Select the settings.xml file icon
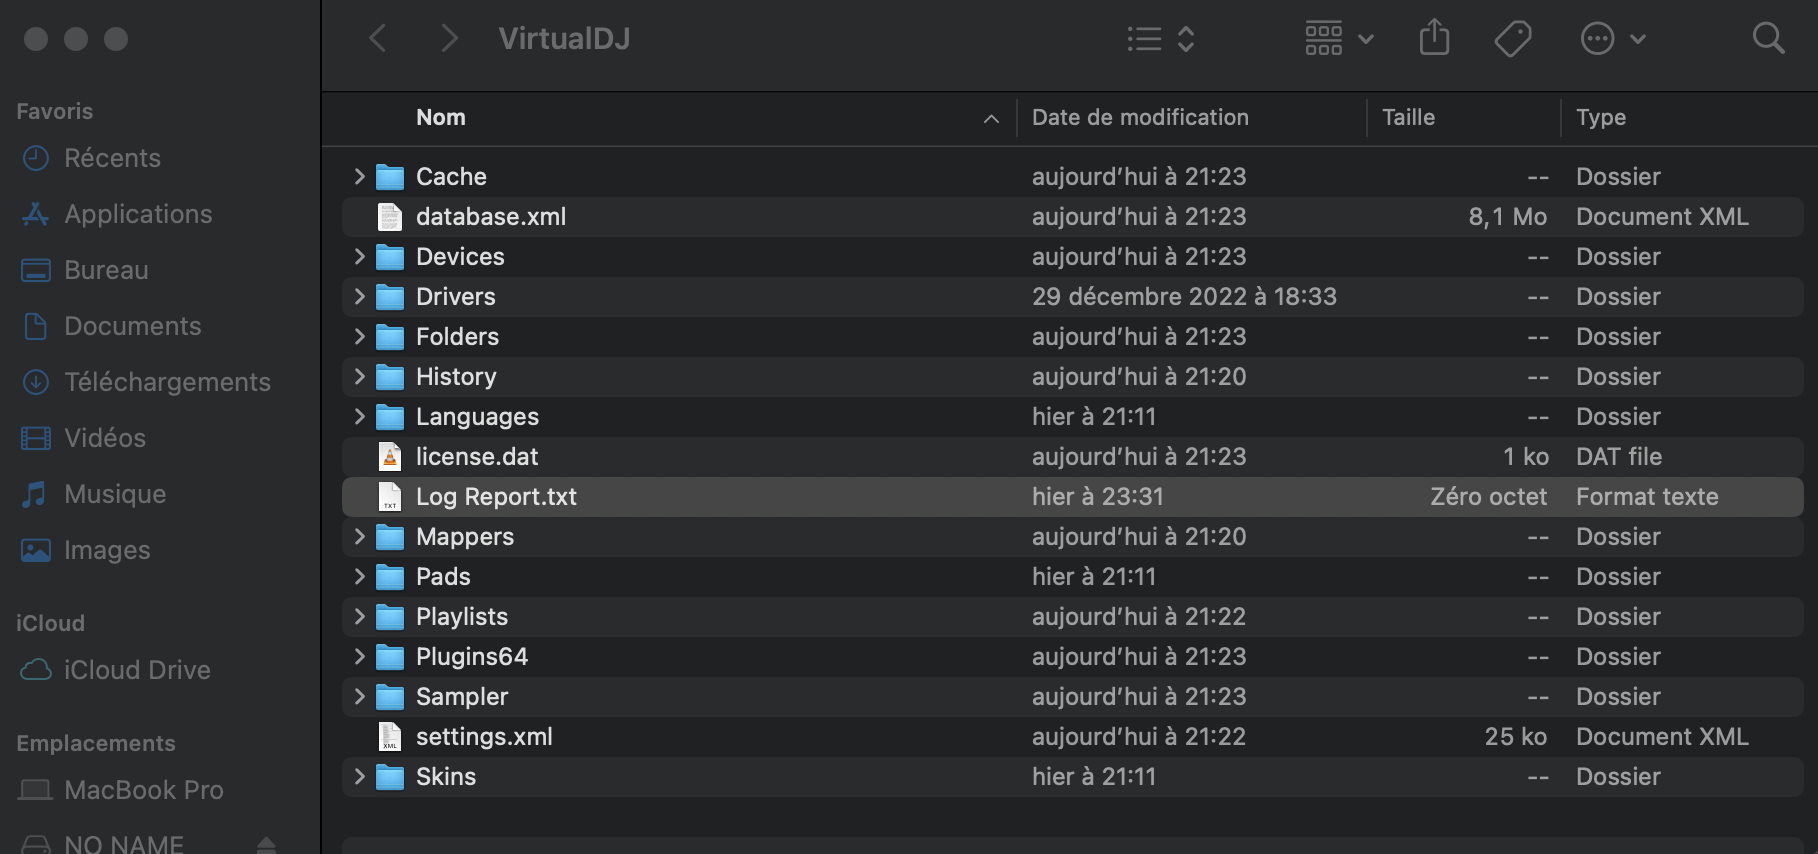 pyautogui.click(x=390, y=736)
